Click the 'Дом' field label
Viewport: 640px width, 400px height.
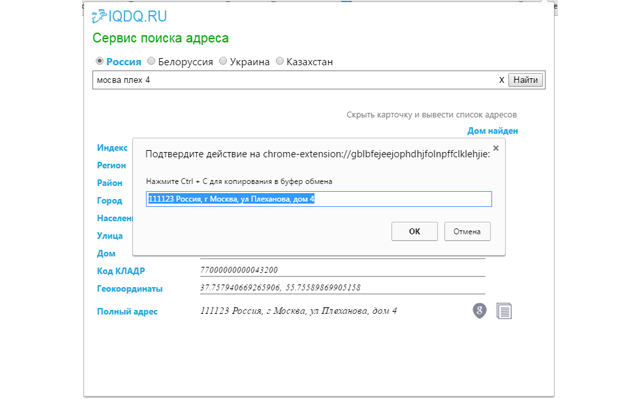coord(106,253)
